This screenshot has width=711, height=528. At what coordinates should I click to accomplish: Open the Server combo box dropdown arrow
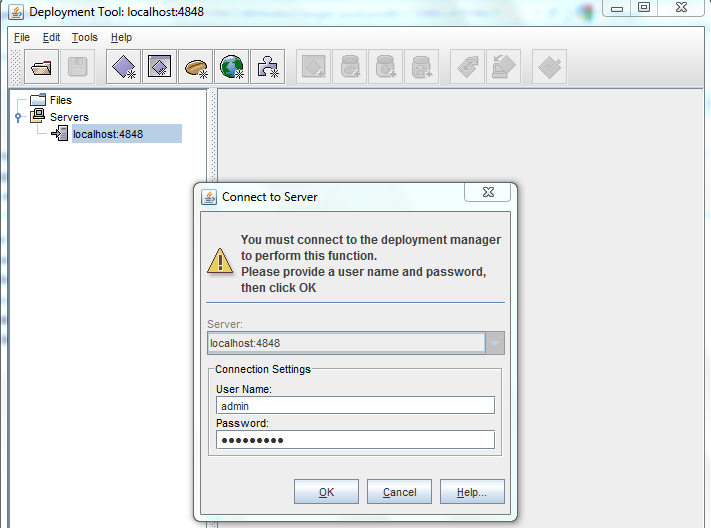495,343
